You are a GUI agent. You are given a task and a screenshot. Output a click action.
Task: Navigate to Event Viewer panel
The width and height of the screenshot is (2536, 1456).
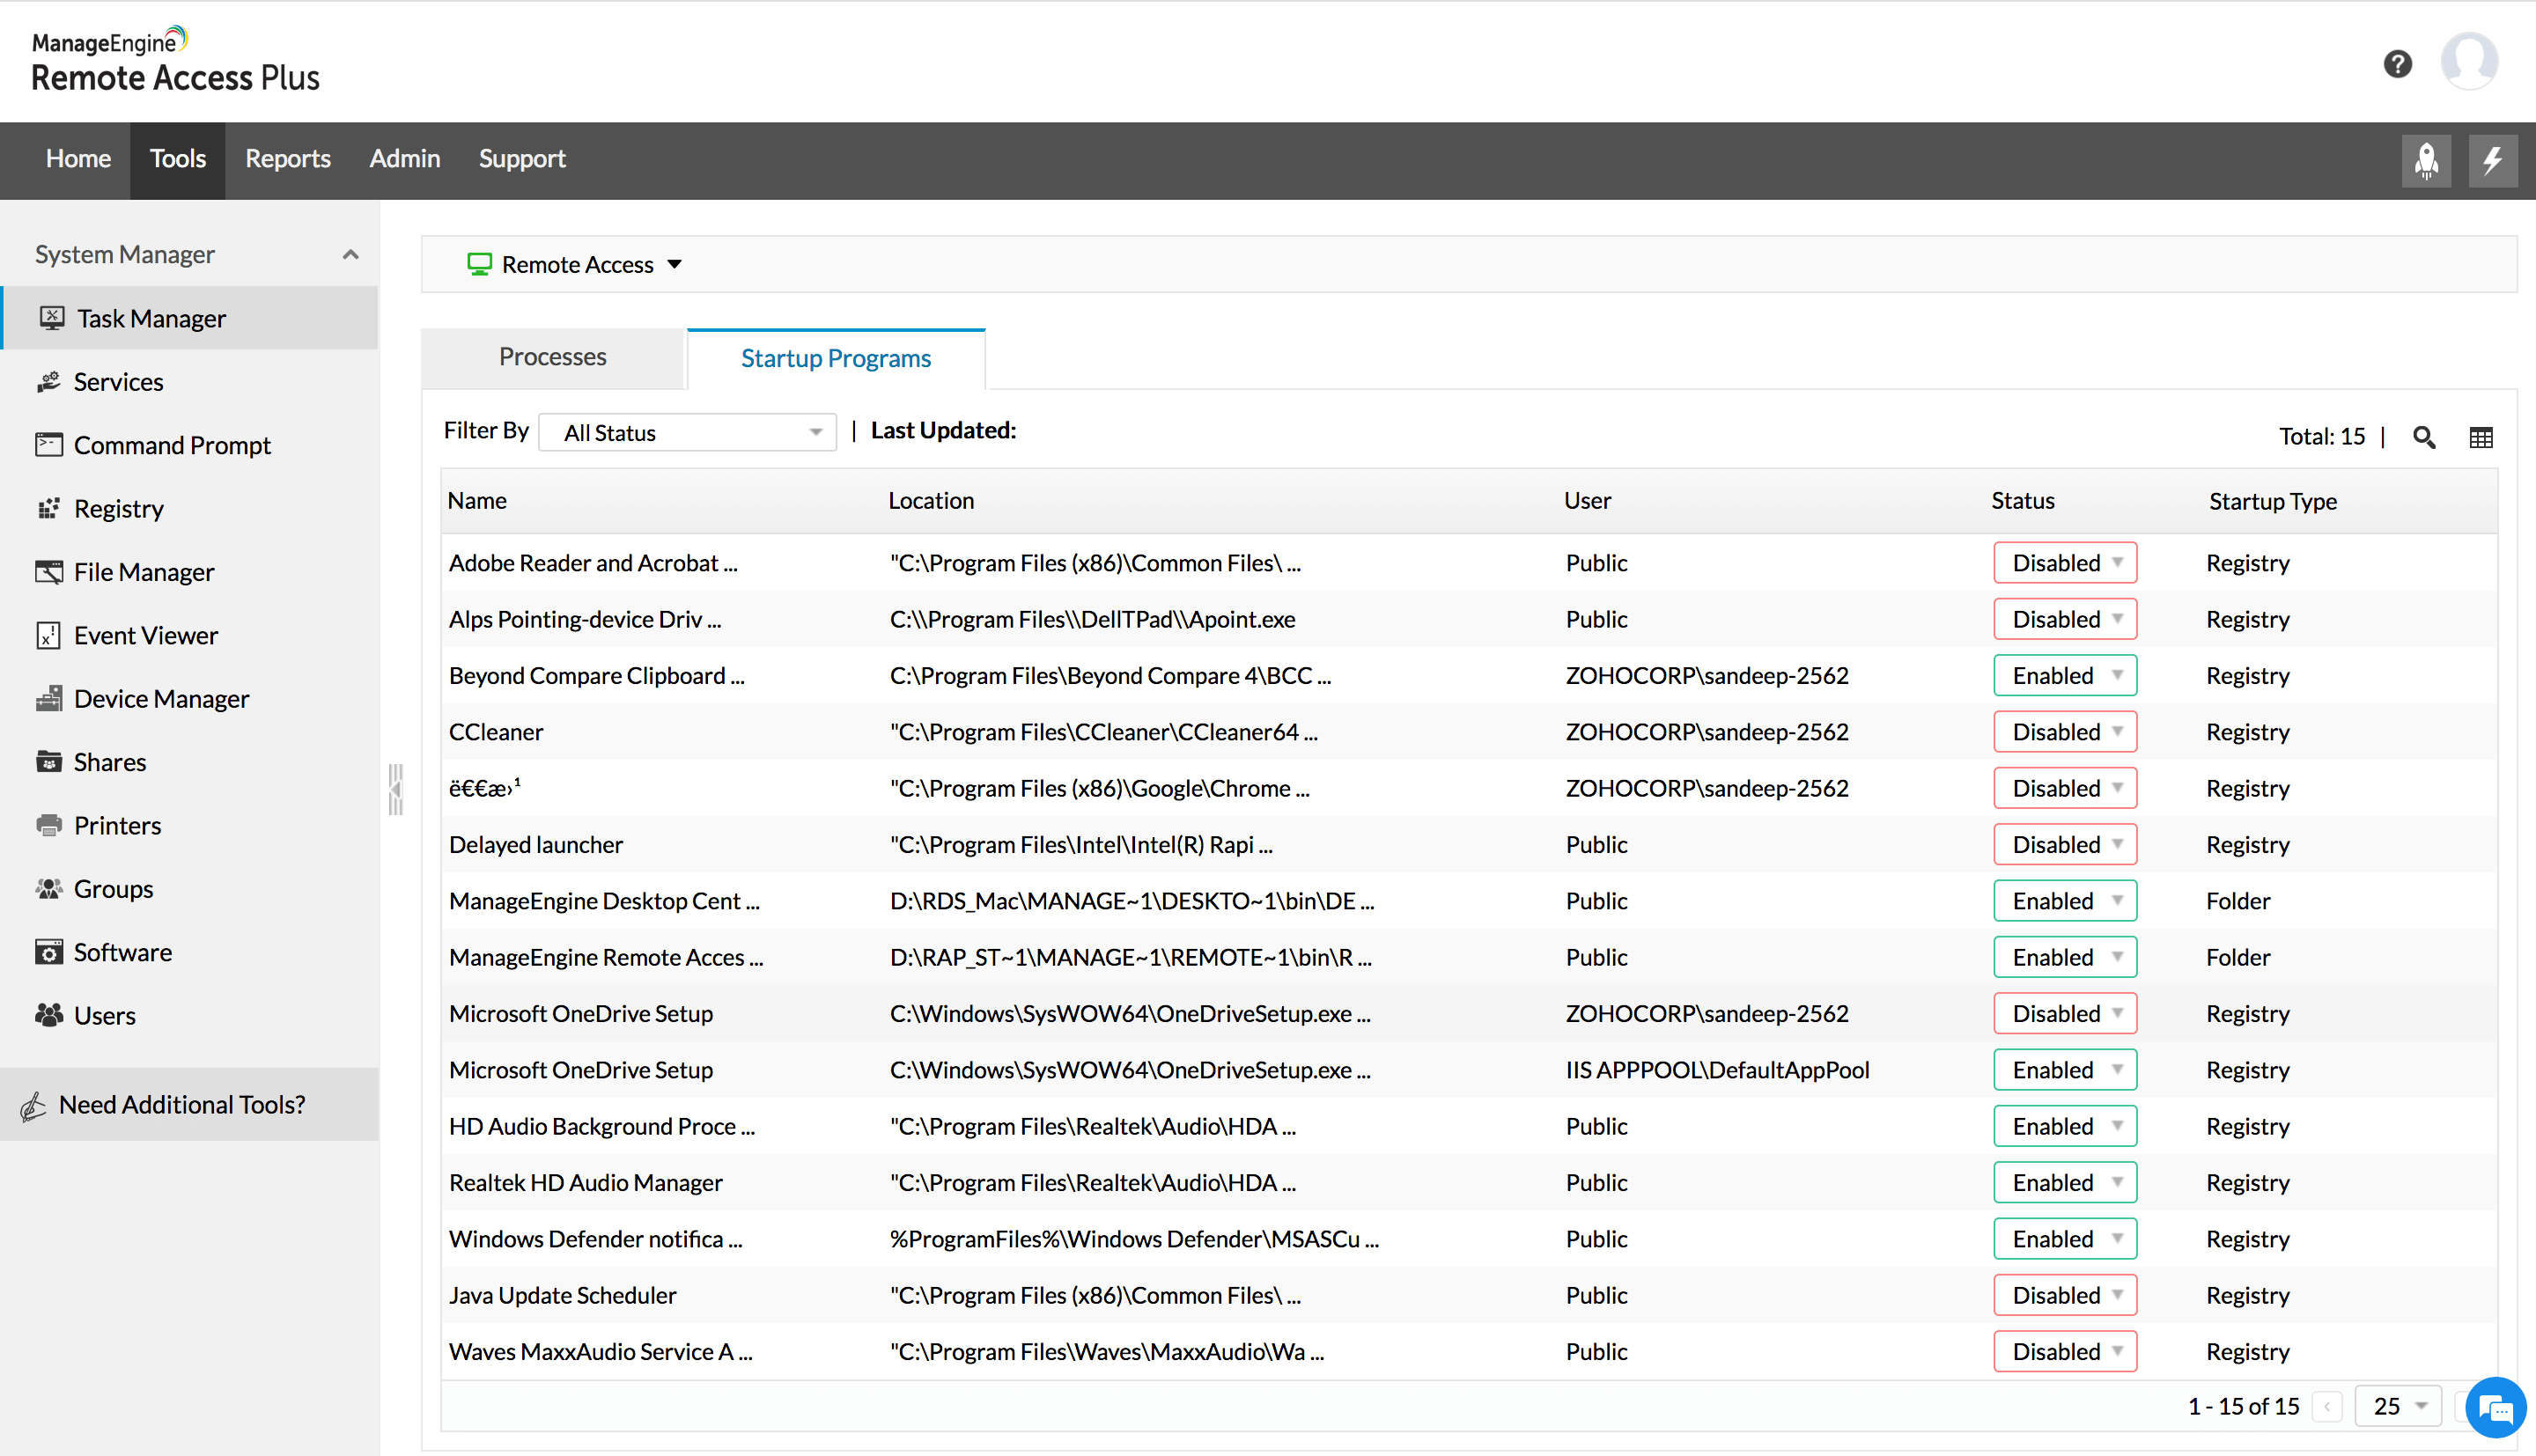pos(144,636)
